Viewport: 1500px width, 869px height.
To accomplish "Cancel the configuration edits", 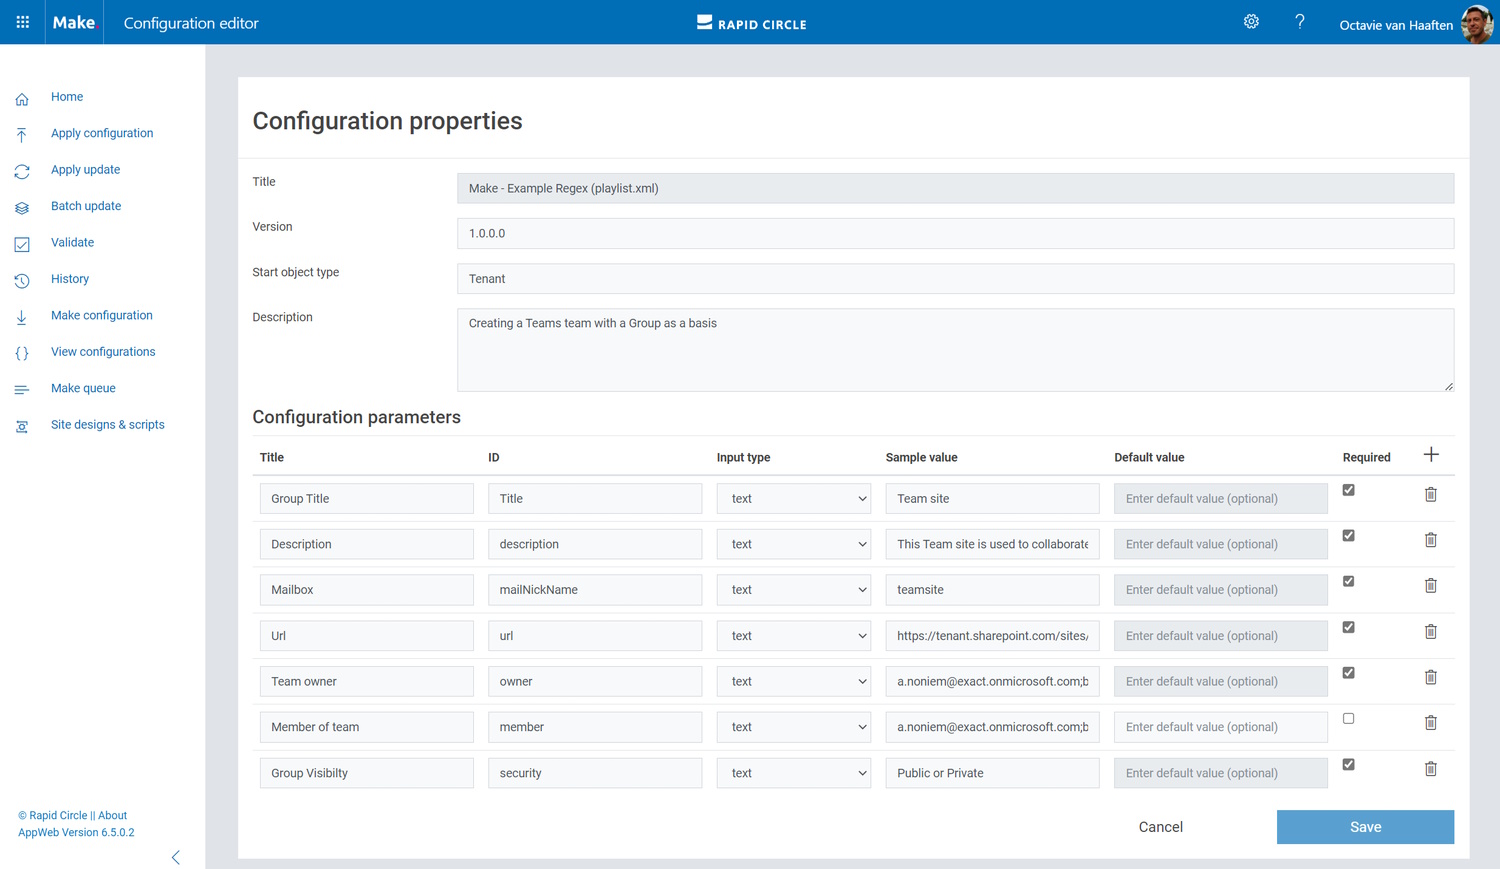I will pyautogui.click(x=1160, y=827).
